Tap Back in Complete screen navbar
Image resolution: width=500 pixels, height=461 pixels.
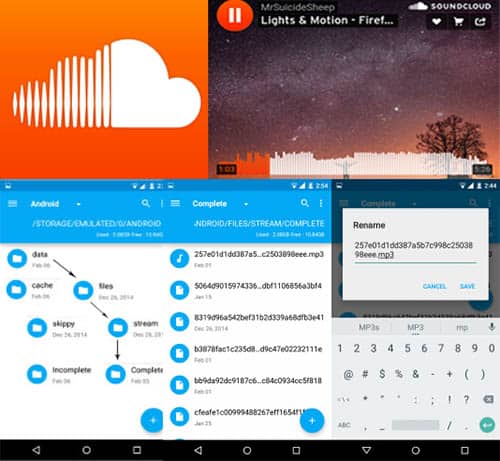[x=198, y=450]
